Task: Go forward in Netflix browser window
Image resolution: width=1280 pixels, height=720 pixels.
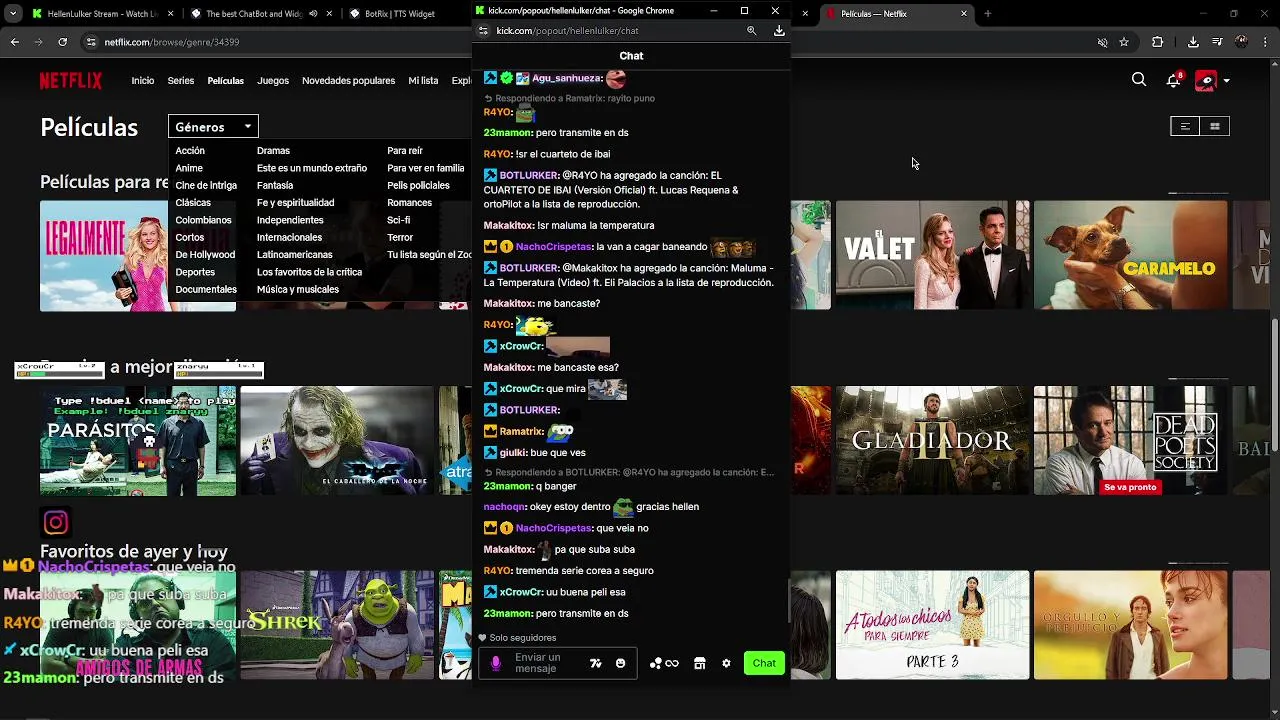Action: (39, 42)
